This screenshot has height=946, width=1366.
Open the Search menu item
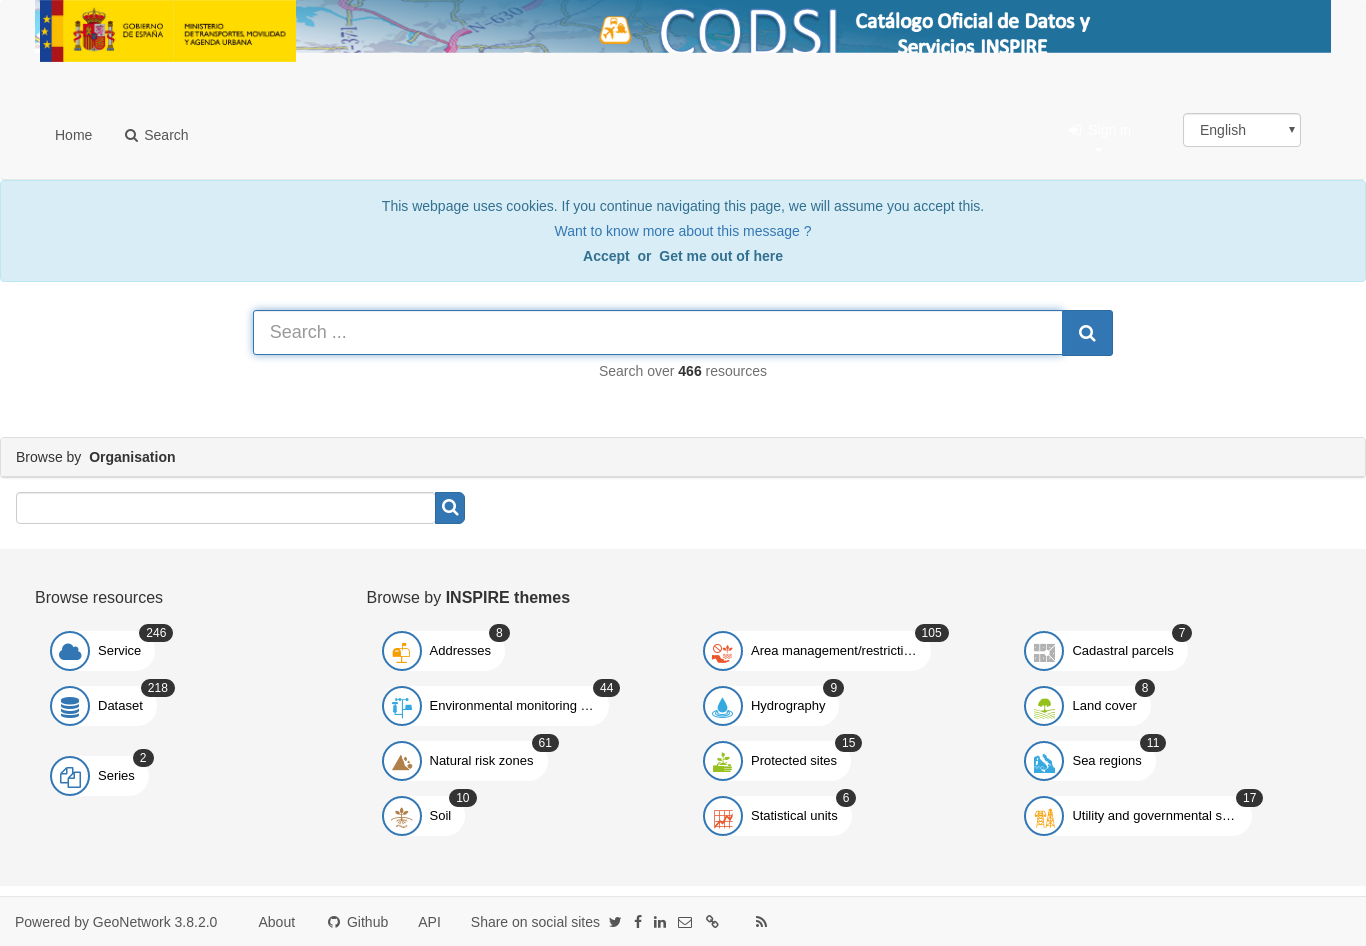pyautogui.click(x=156, y=135)
